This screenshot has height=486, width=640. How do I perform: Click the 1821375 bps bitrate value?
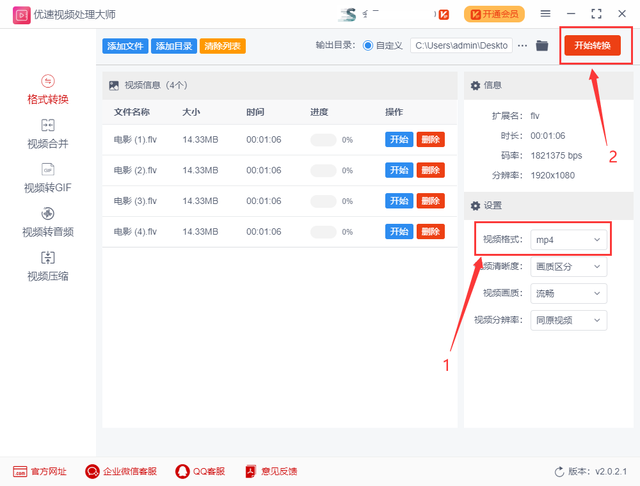point(556,155)
